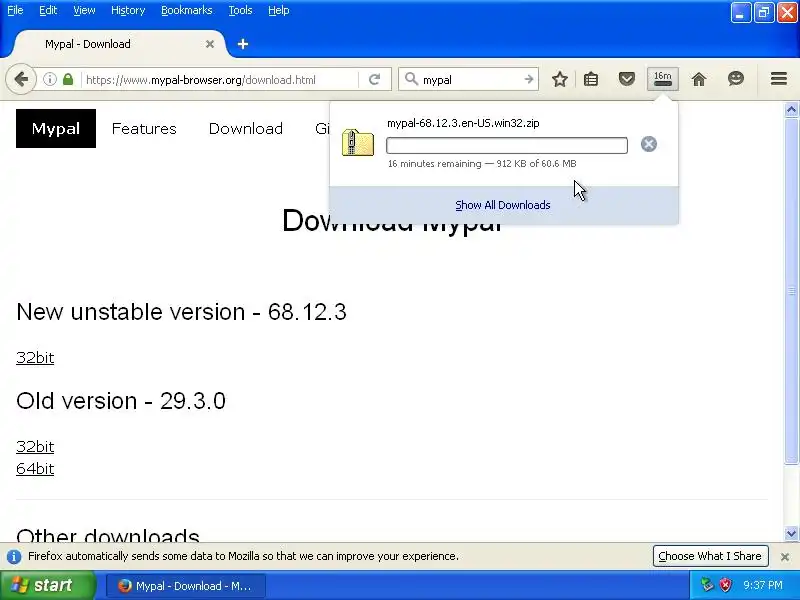Image resolution: width=800 pixels, height=600 pixels.
Task: Open site information with the info icon
Action: 49,79
